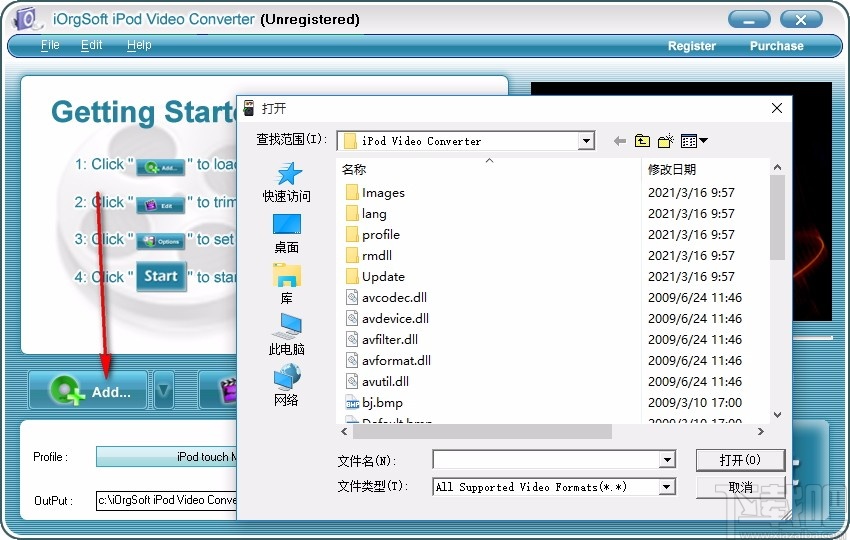Select the profile folder
Viewport: 850px width, 540px height.
(373, 235)
